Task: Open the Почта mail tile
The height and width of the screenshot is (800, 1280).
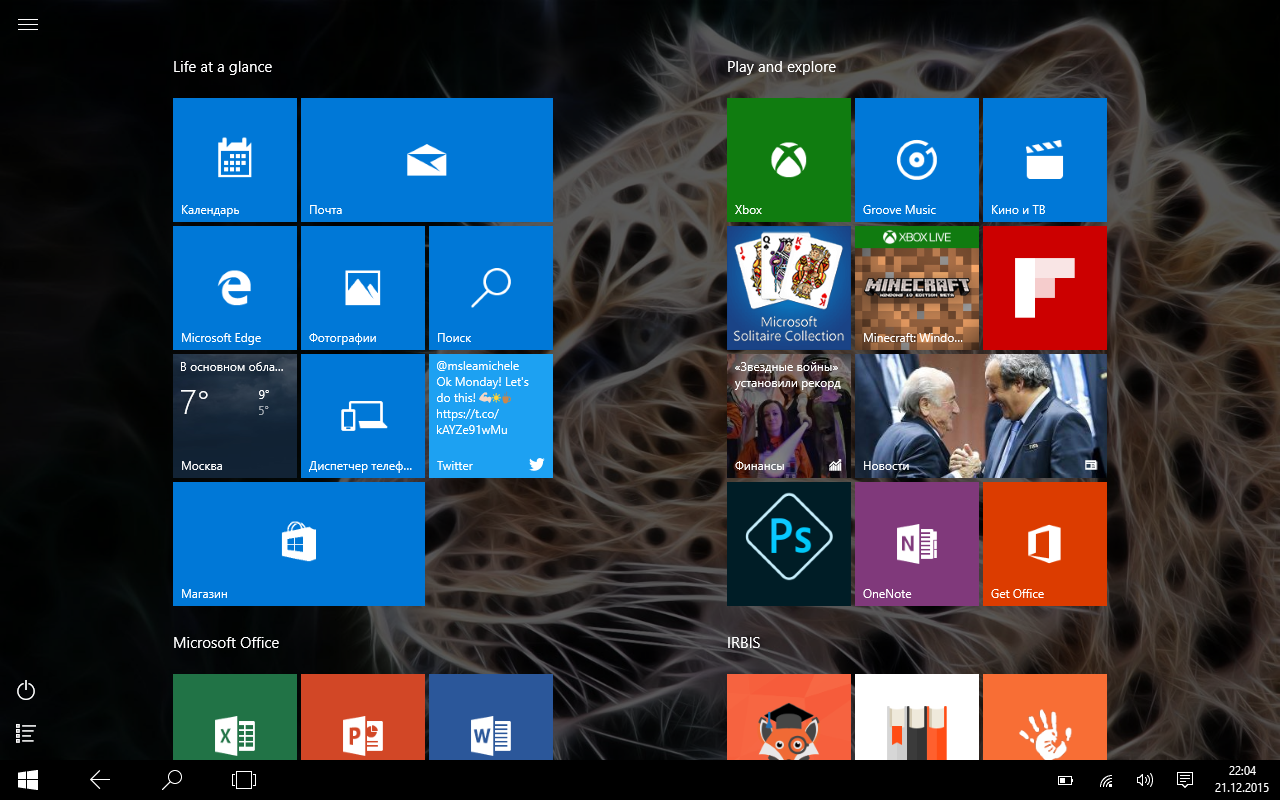Action: pyautogui.click(x=427, y=159)
